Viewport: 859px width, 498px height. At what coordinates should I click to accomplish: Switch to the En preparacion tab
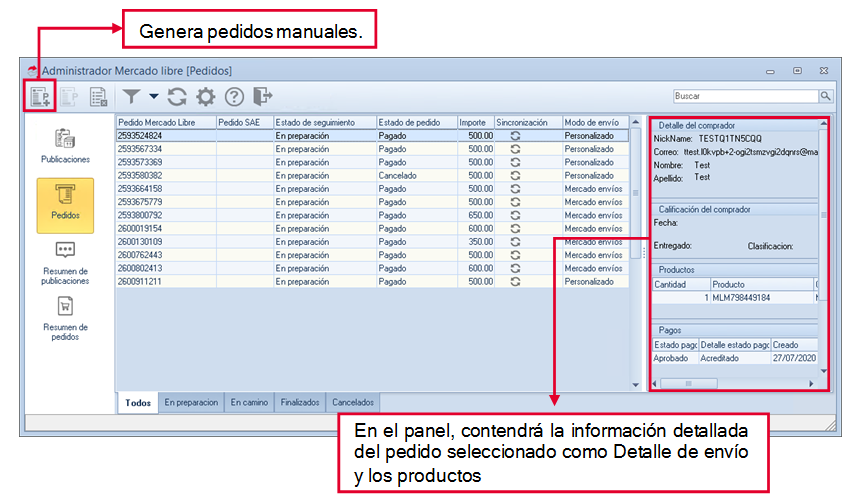pyautogui.click(x=191, y=402)
